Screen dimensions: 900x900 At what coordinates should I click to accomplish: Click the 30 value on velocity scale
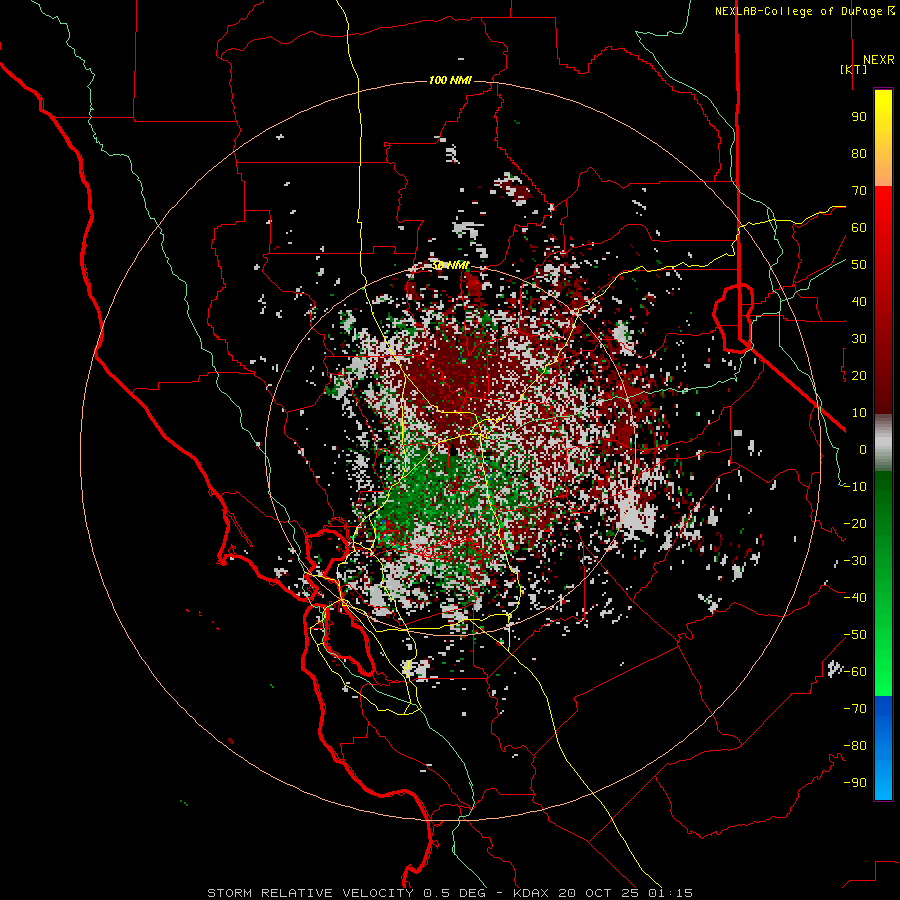(x=859, y=339)
